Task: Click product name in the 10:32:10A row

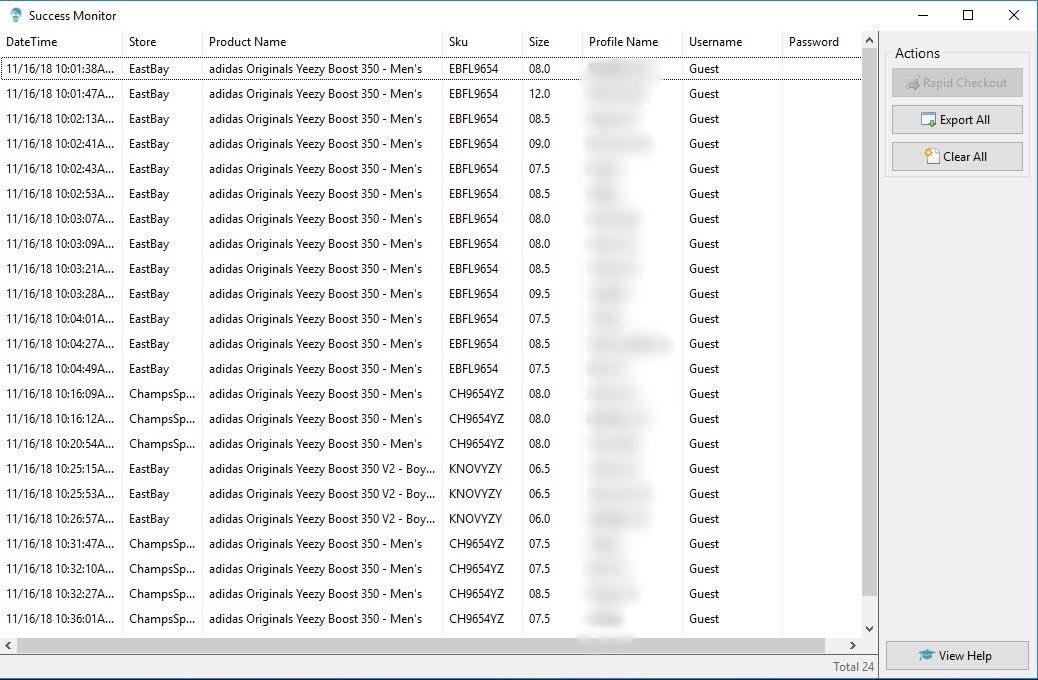Action: pos(316,569)
